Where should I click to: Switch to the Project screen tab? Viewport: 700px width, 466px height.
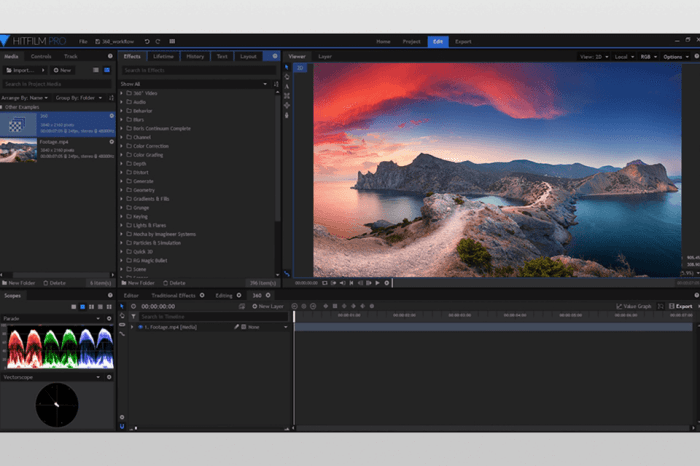click(x=411, y=42)
